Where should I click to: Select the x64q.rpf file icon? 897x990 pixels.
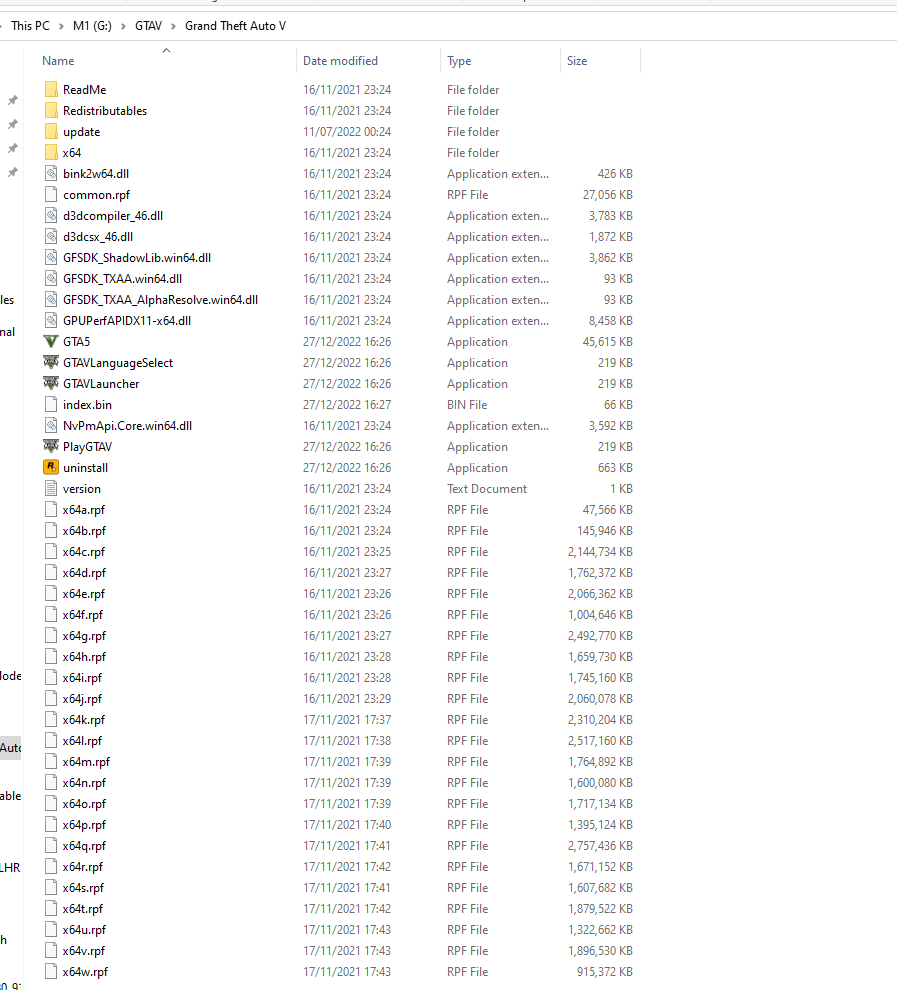[x=51, y=845]
